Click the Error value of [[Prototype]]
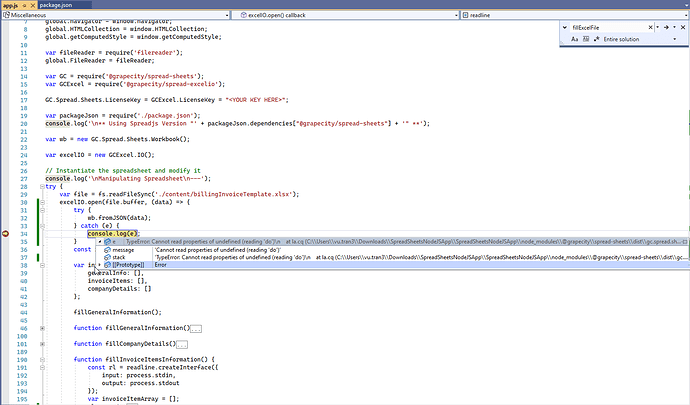This screenshot has width=690, height=405. coord(161,265)
